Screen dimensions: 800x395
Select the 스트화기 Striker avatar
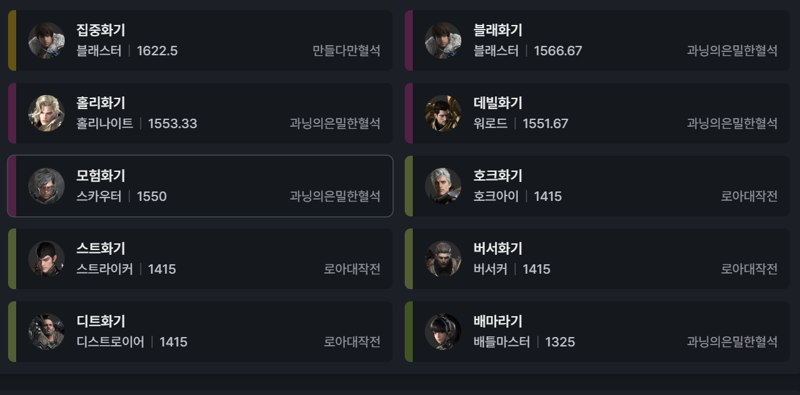[46, 259]
